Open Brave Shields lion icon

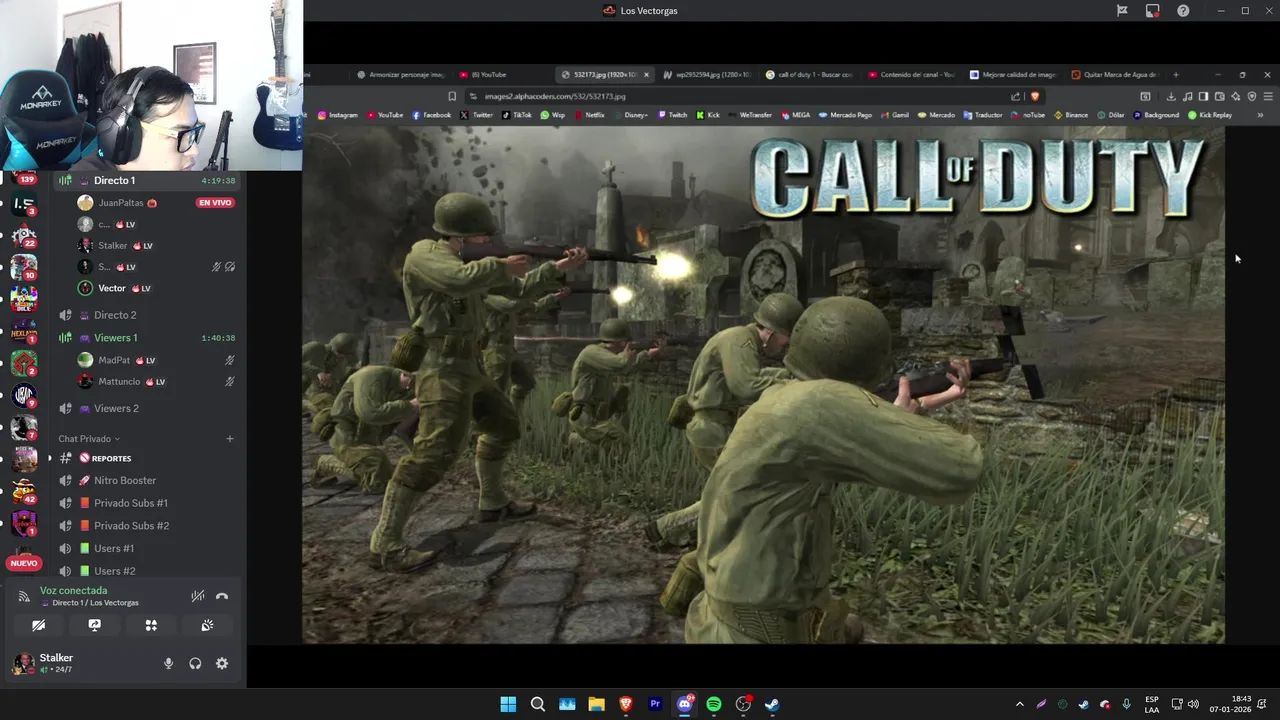click(x=1035, y=96)
